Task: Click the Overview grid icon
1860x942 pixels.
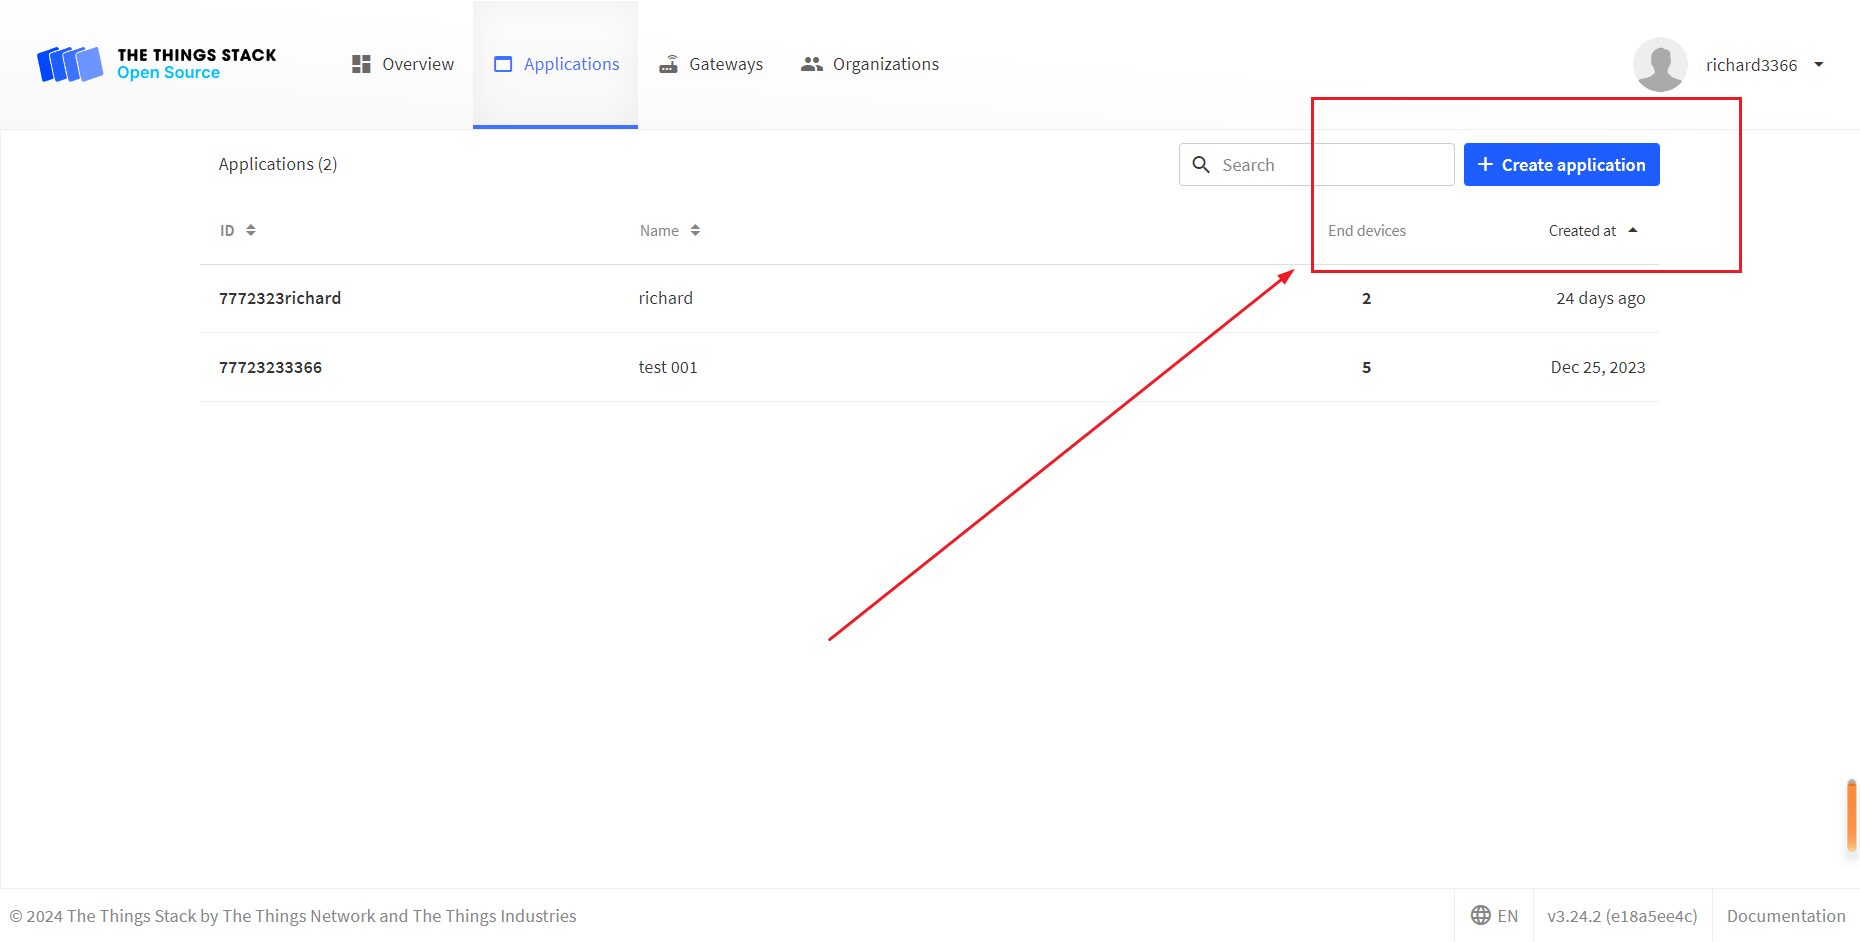Action: 361,64
